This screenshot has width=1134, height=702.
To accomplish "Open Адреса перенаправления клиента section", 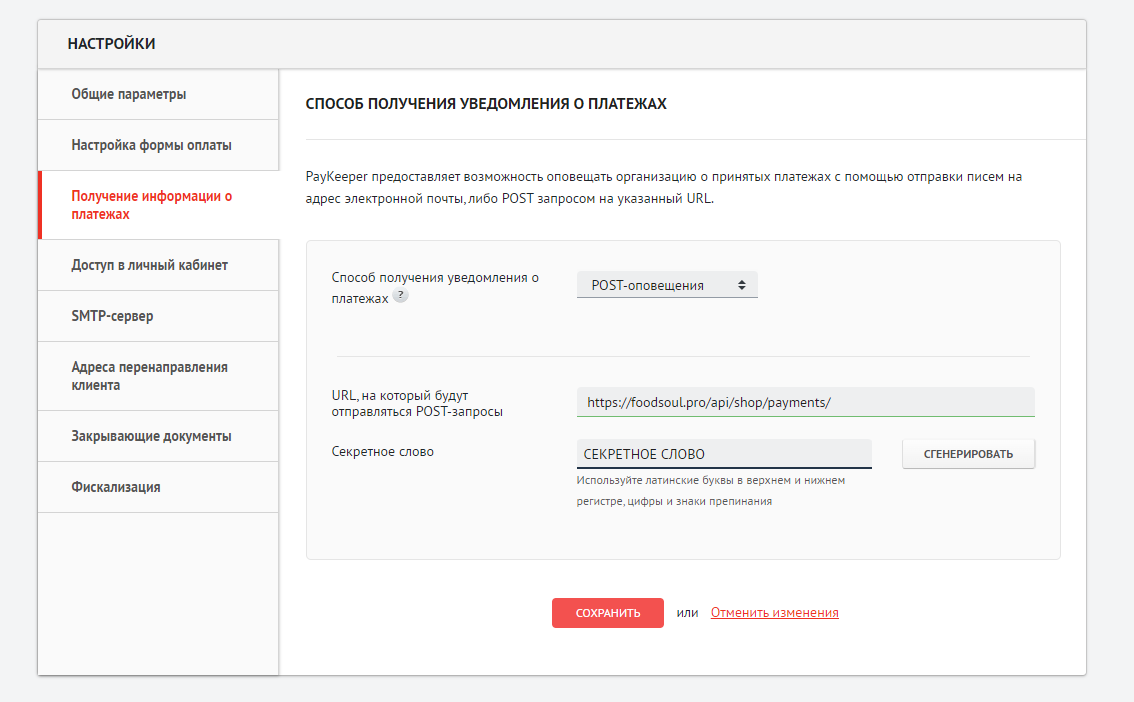I will [x=149, y=376].
